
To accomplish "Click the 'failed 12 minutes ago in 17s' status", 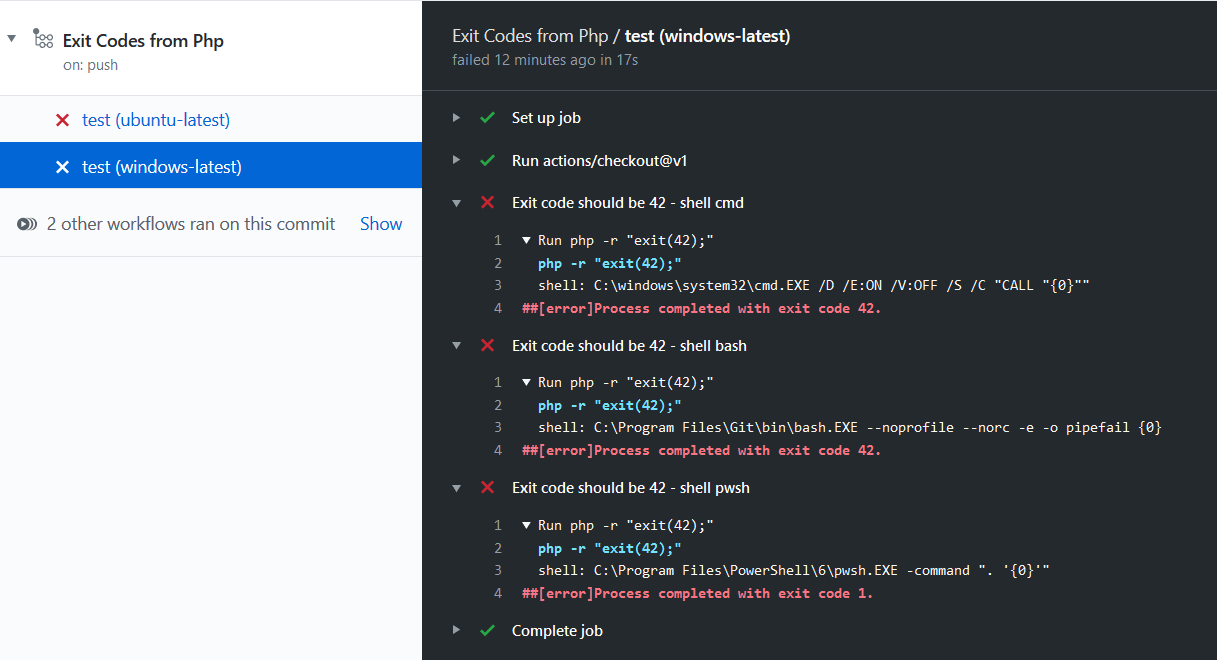I will pyautogui.click(x=545, y=60).
